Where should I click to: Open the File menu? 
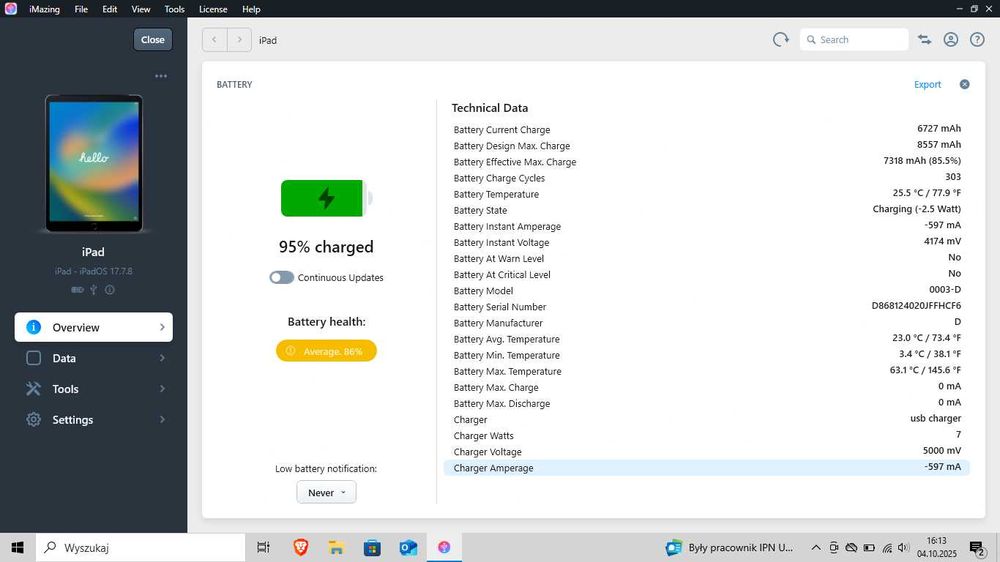(x=81, y=9)
